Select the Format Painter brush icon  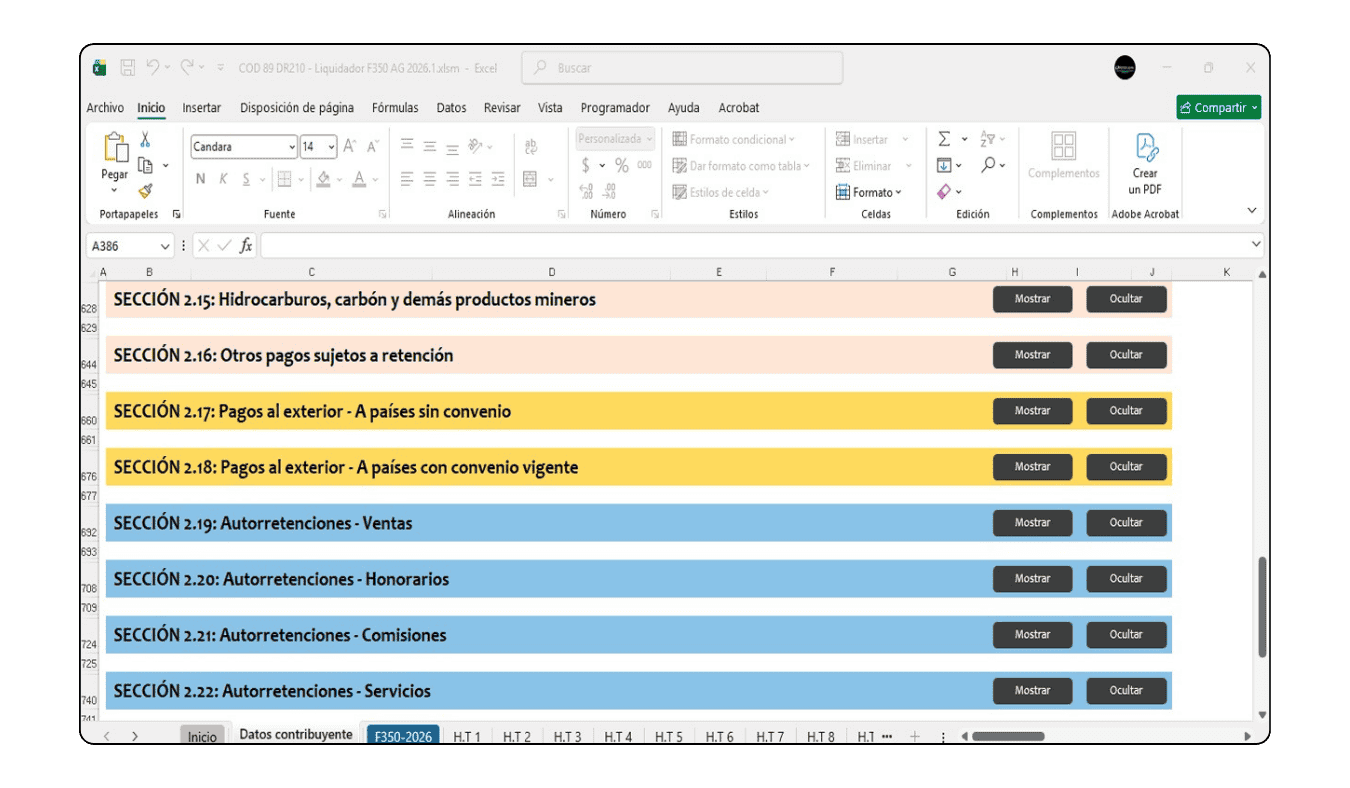145,191
